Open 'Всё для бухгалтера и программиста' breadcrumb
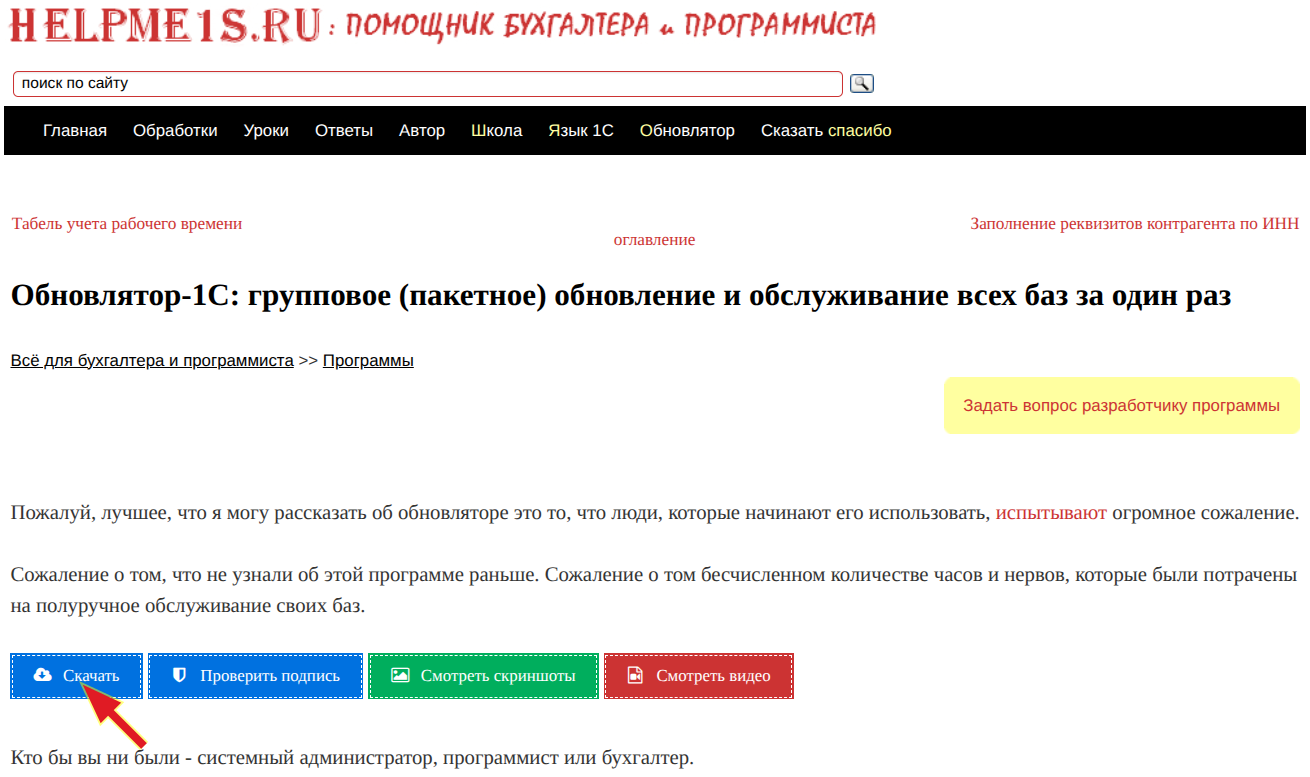Viewport: 1310px width, 777px height. click(152, 361)
